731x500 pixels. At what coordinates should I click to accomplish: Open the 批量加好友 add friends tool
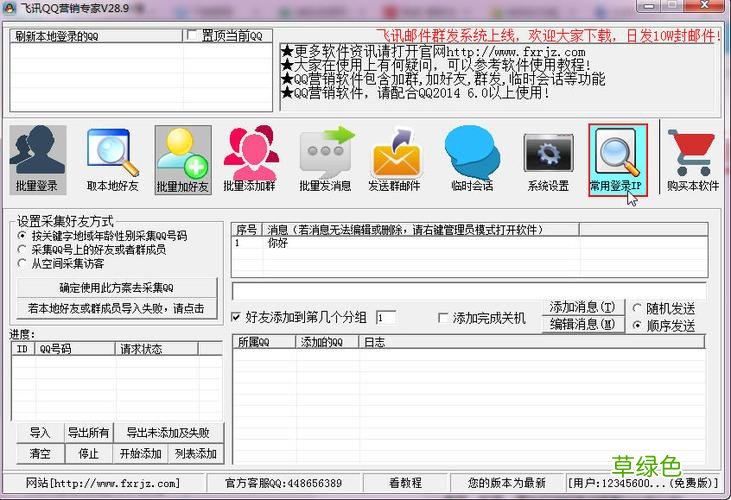pos(183,159)
